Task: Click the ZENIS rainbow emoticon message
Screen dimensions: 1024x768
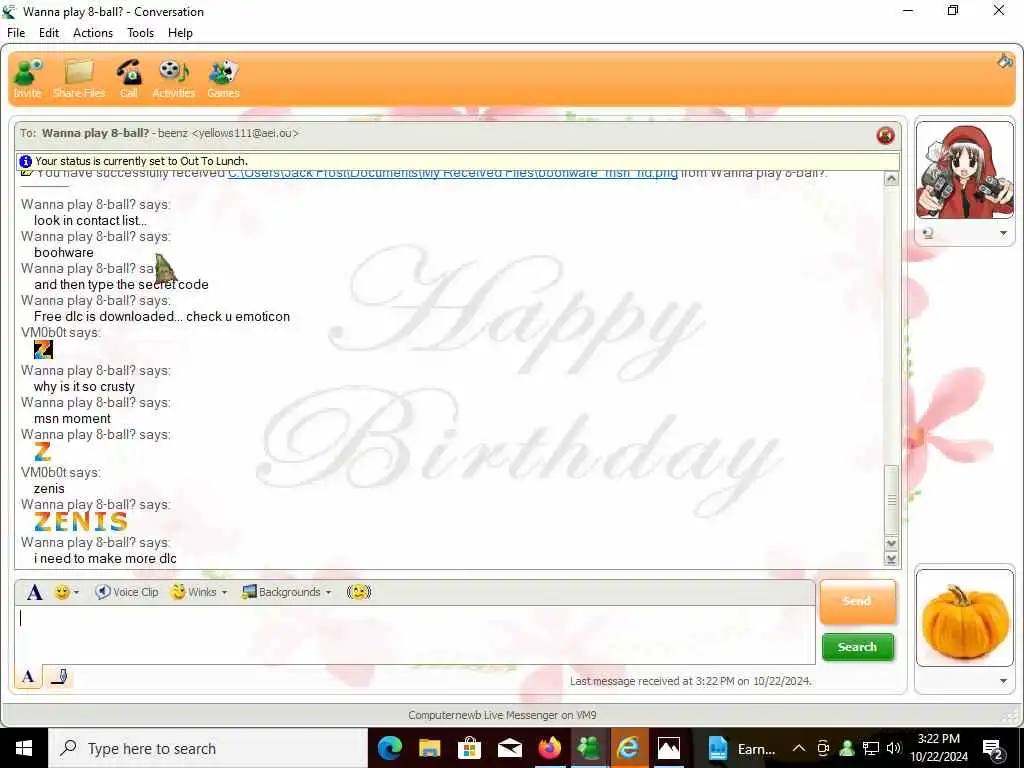Action: [80, 521]
